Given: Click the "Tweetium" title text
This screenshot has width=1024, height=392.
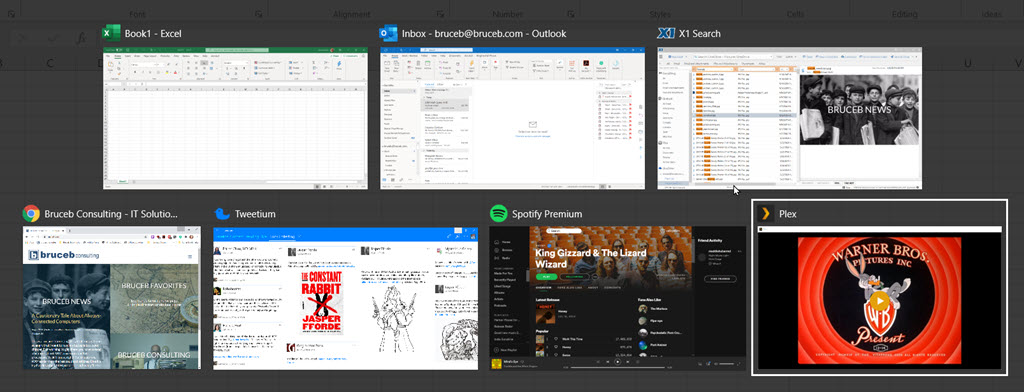Looking at the screenshot, I should tap(255, 214).
